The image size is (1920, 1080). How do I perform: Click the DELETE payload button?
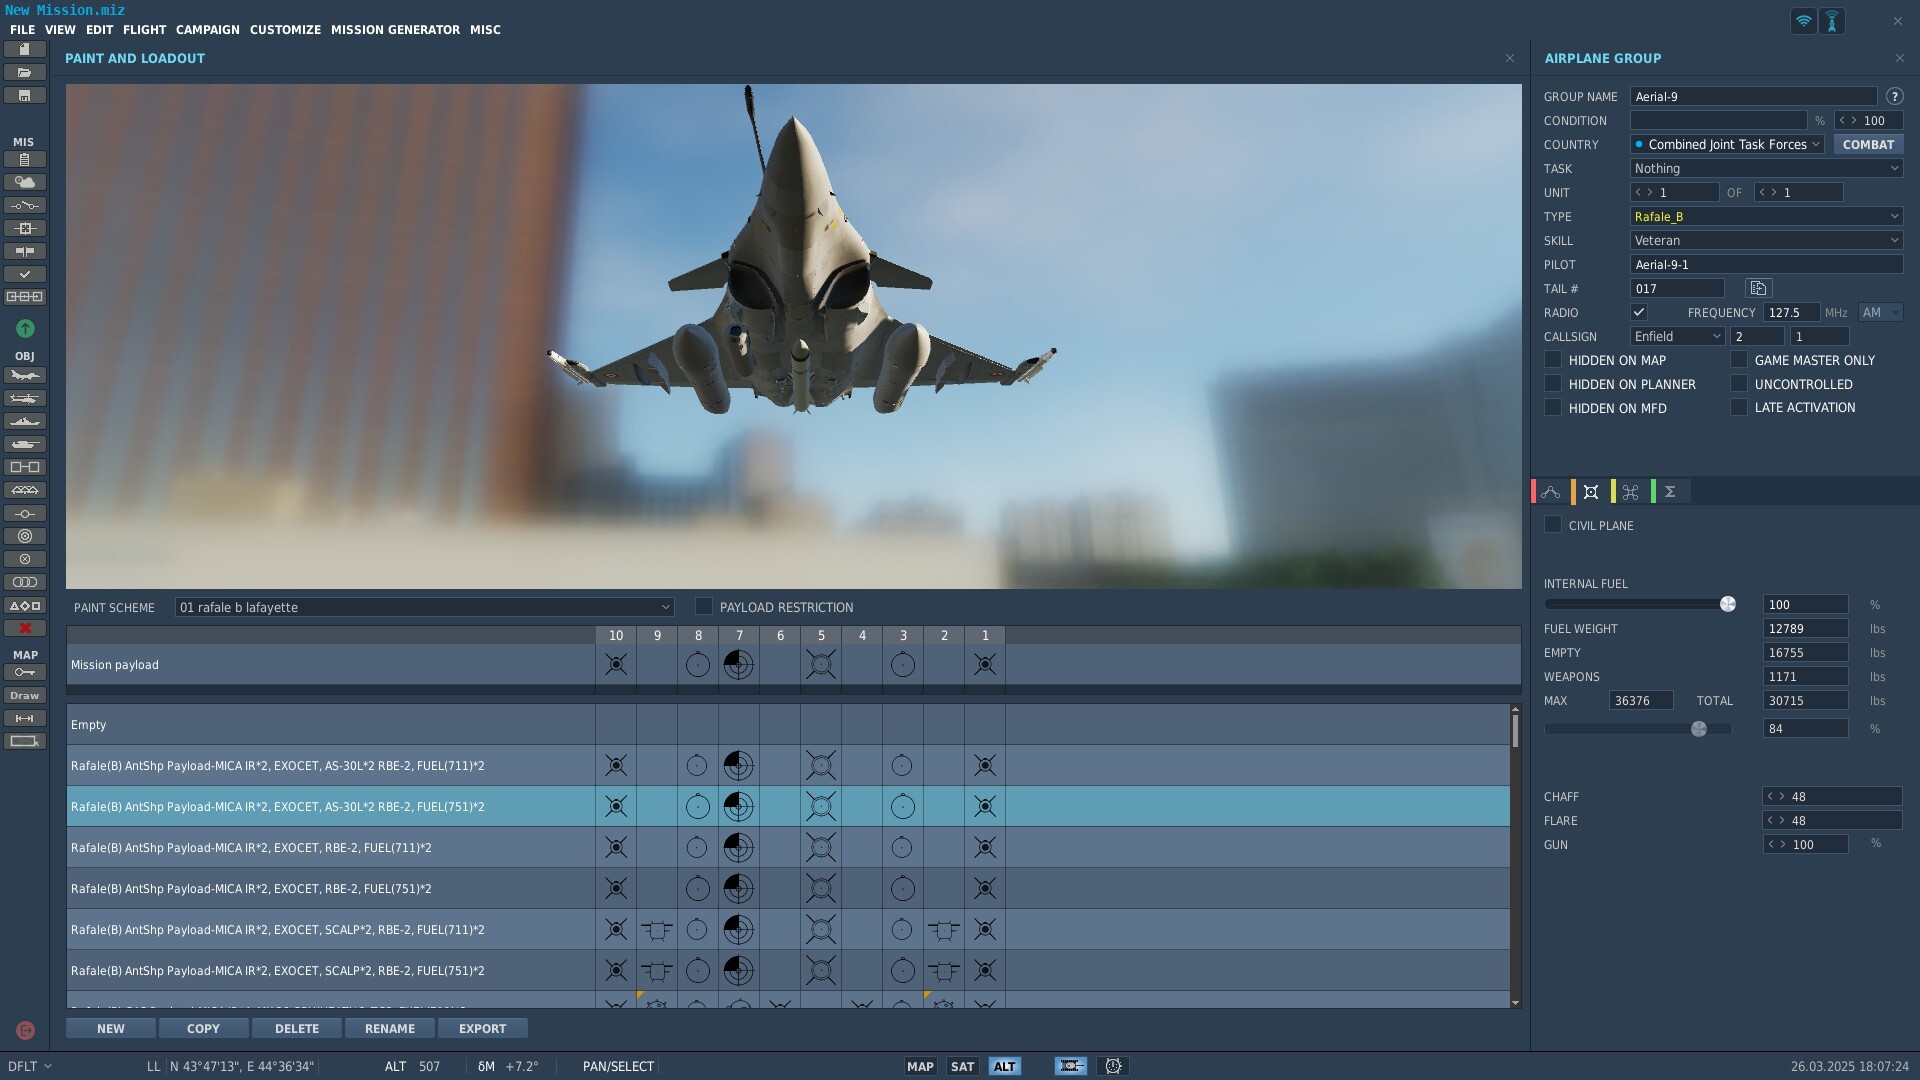[x=297, y=1028]
